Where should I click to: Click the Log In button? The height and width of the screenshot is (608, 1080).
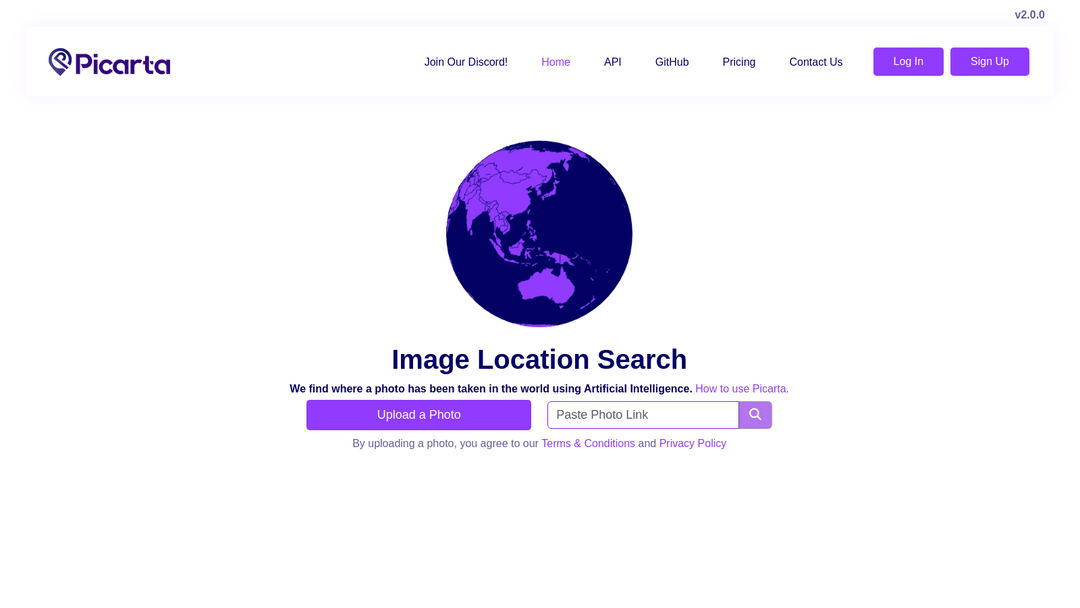[908, 61]
